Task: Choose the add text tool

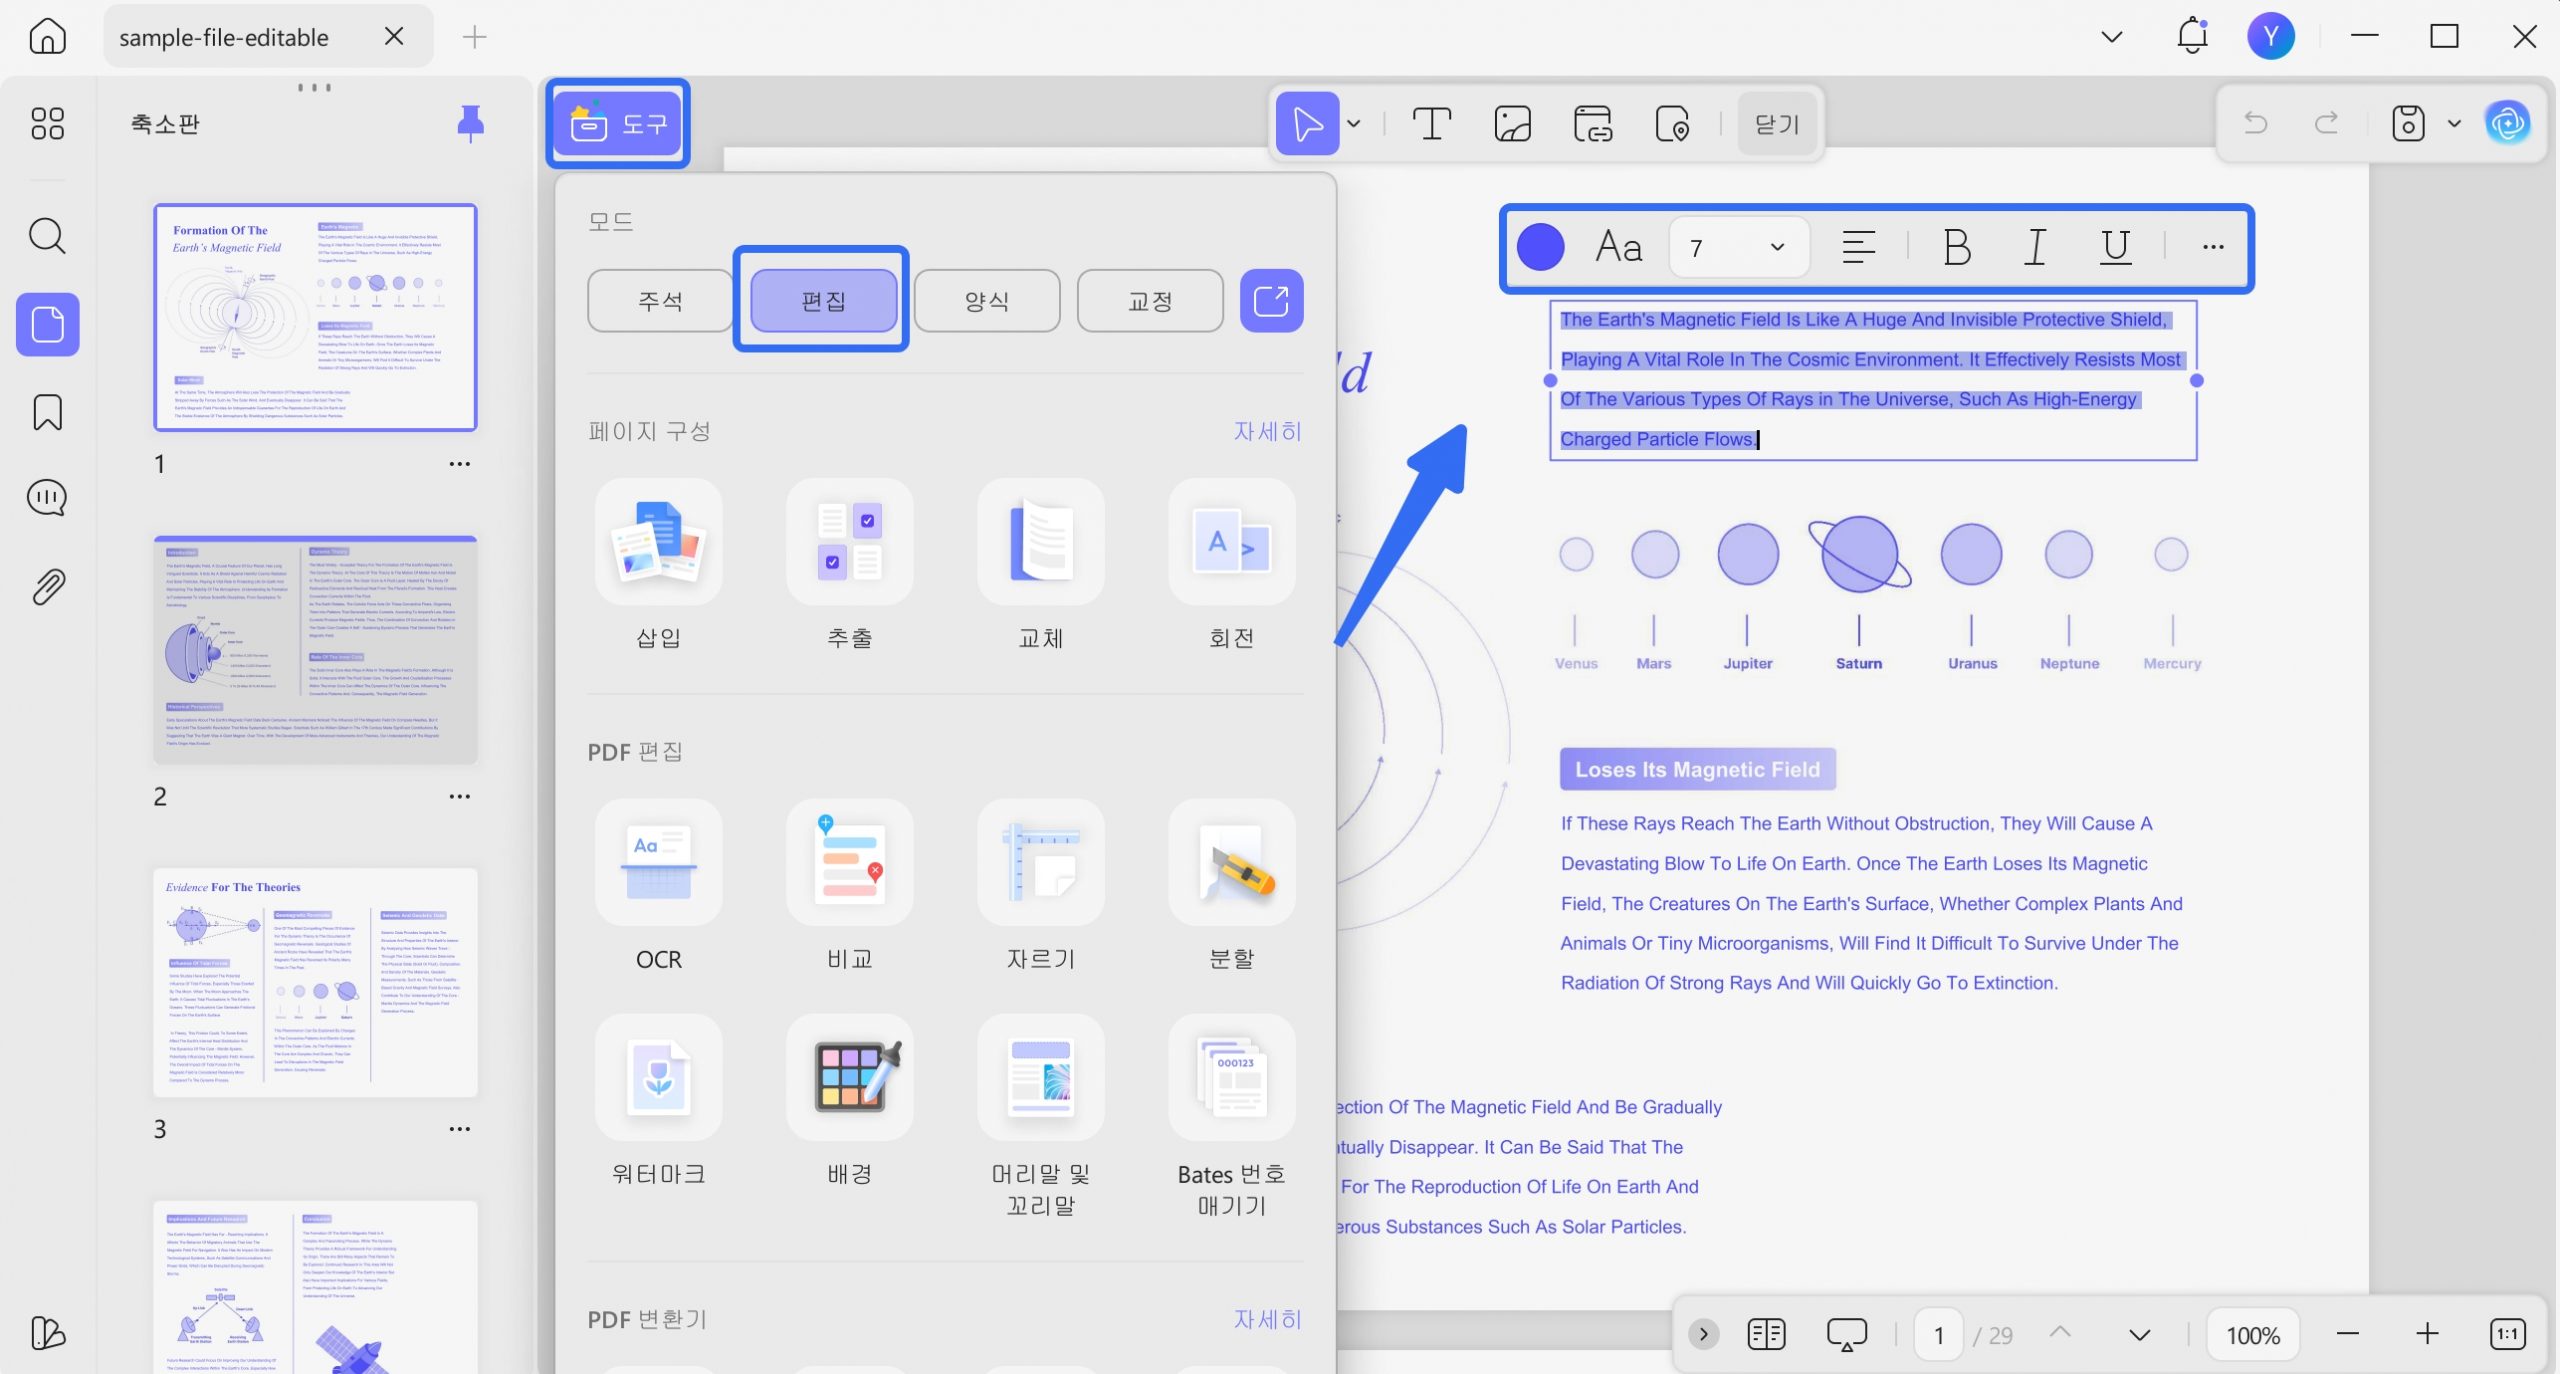Action: tap(1432, 124)
